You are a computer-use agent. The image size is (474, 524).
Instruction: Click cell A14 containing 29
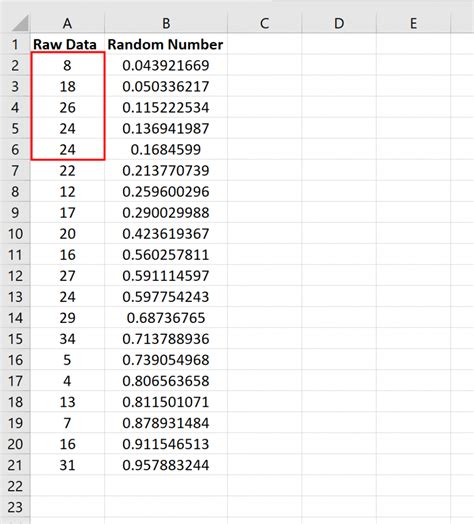coord(68,317)
